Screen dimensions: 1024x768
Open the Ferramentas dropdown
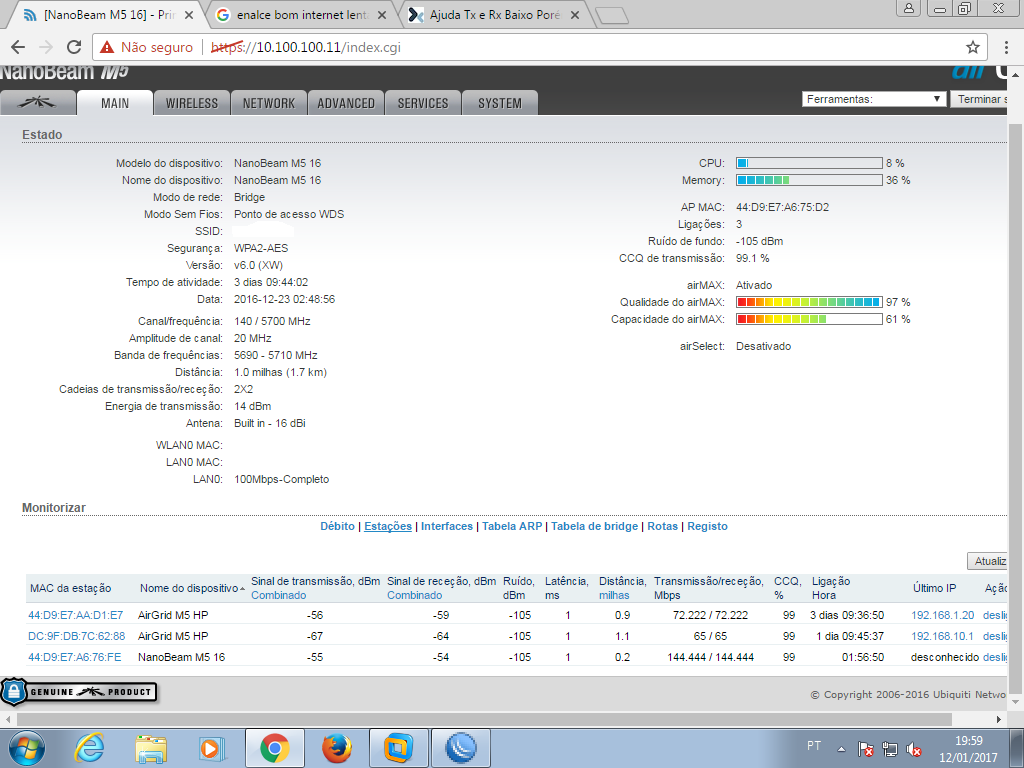874,99
